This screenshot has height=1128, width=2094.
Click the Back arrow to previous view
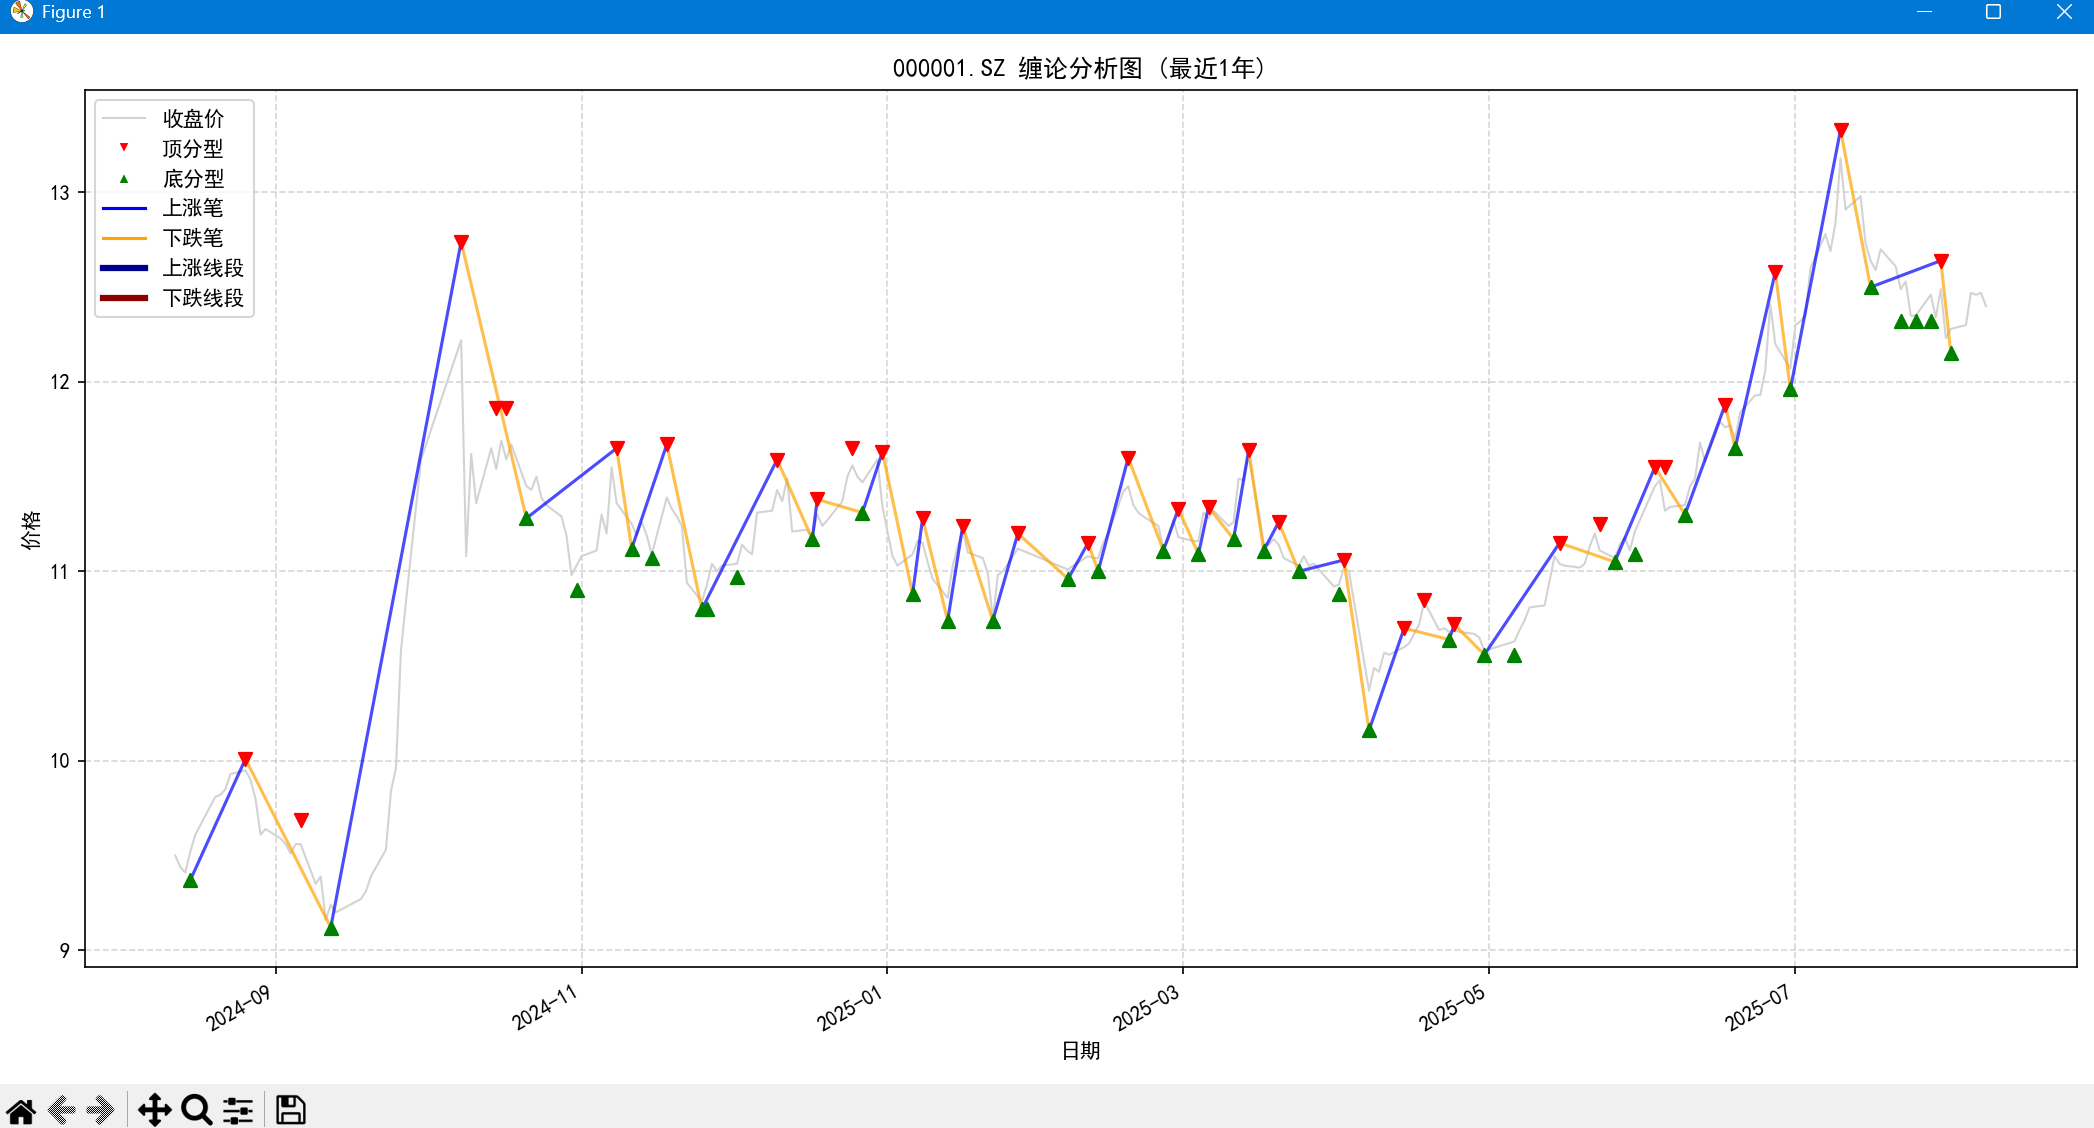(62, 1110)
